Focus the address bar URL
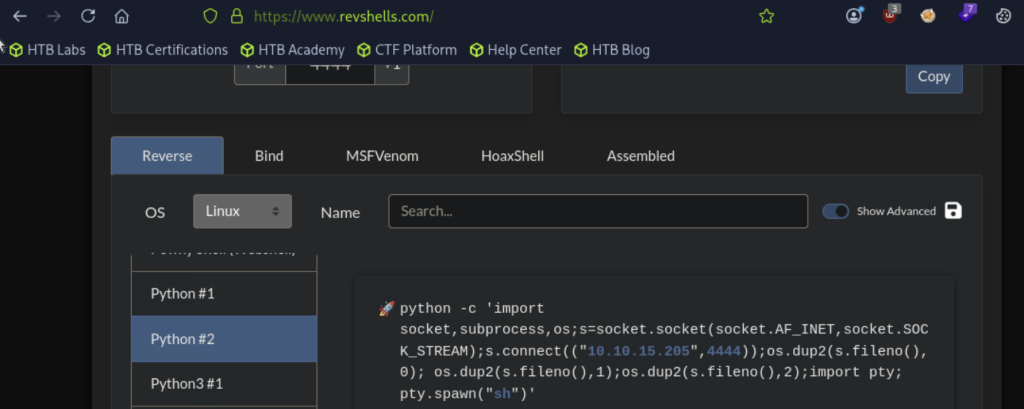The height and width of the screenshot is (409, 1024). [x=344, y=16]
